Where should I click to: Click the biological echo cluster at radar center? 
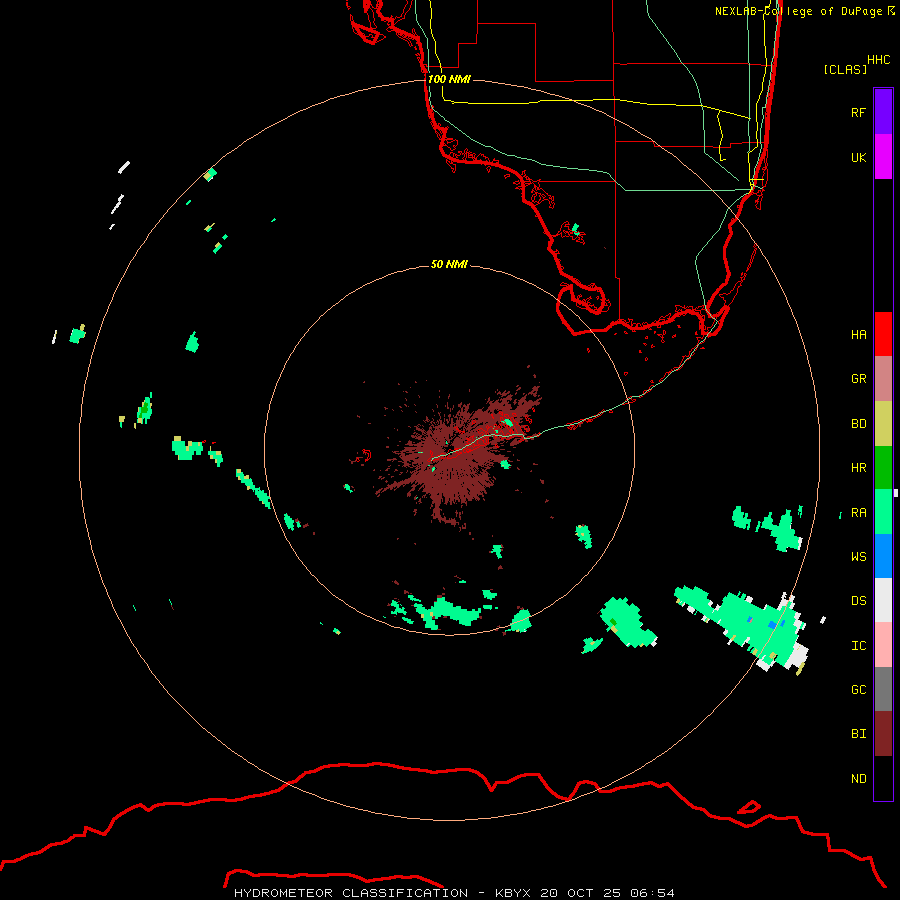pyautogui.click(x=459, y=453)
